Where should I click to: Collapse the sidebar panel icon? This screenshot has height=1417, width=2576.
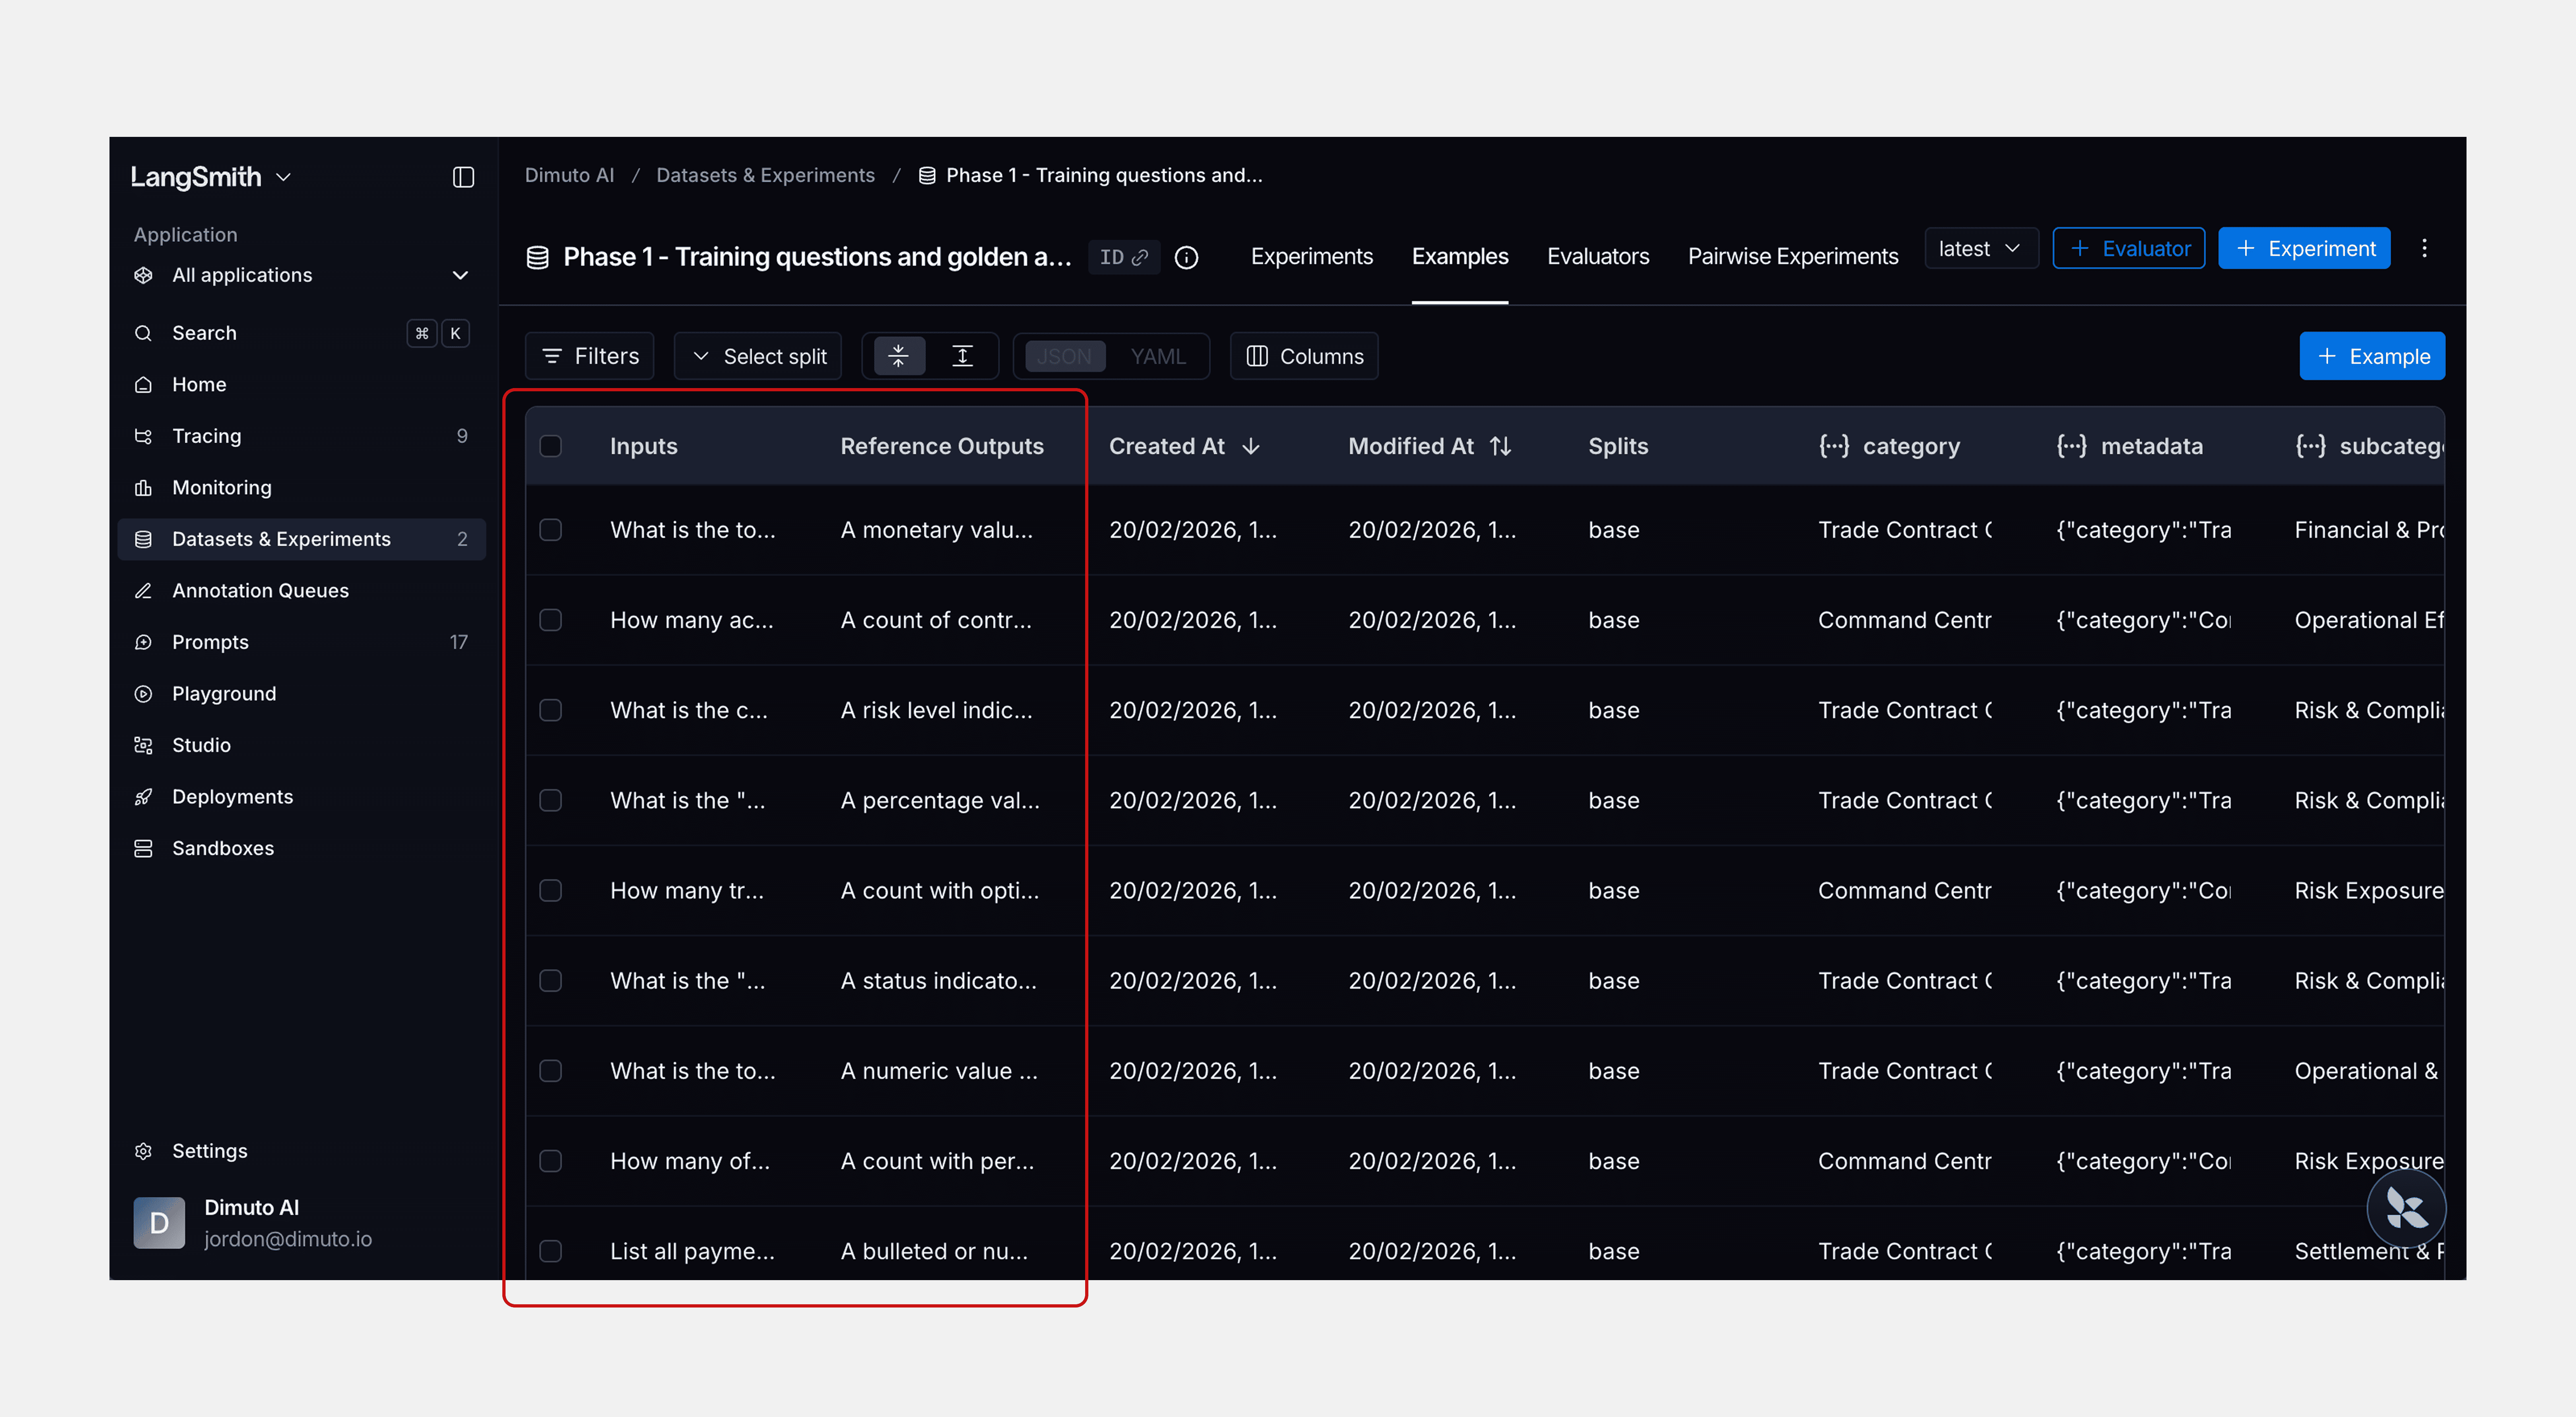pyautogui.click(x=463, y=177)
